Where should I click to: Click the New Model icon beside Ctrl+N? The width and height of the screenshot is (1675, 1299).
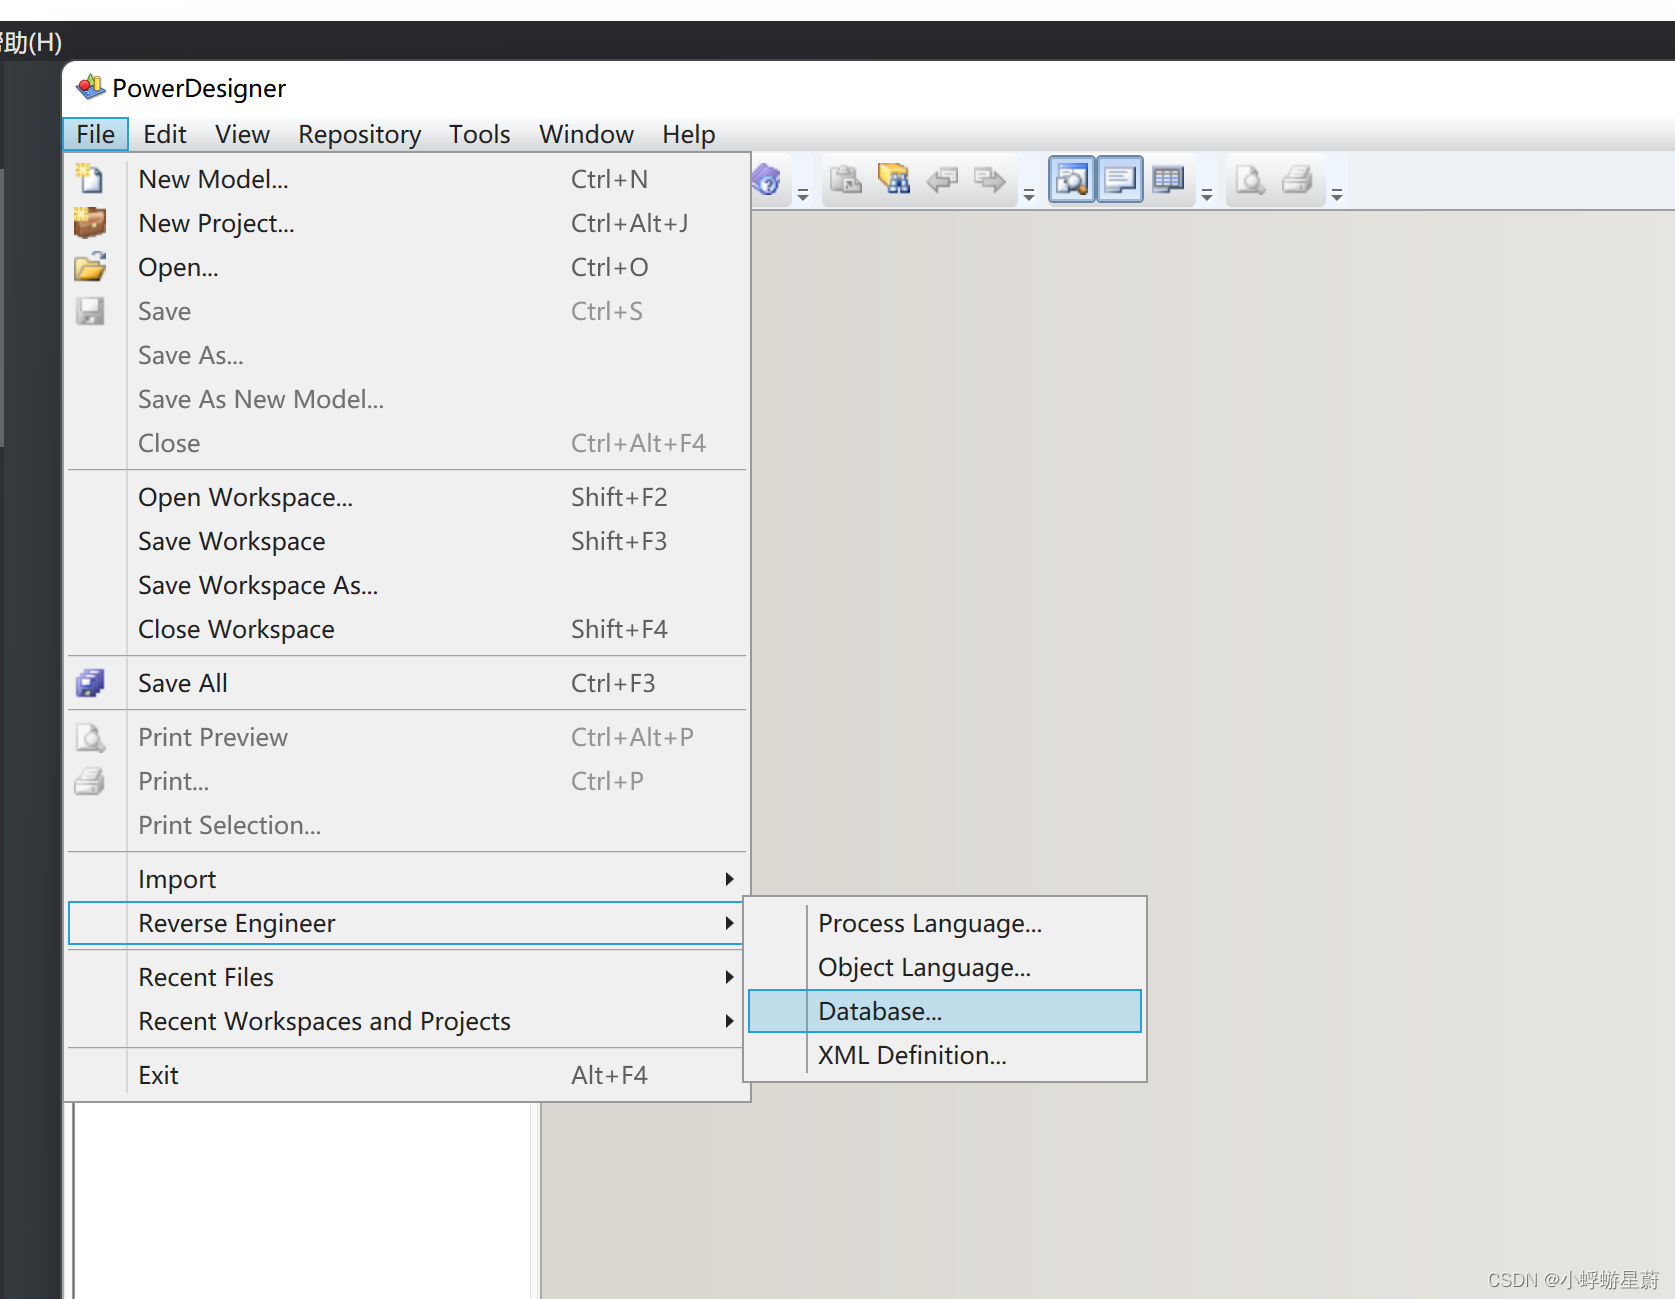click(90, 178)
